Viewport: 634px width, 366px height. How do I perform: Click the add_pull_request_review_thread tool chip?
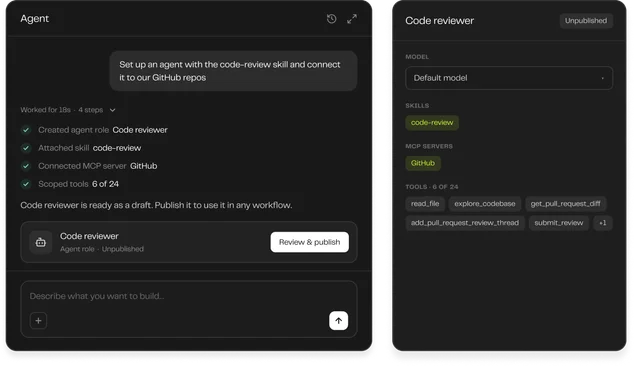[465, 223]
